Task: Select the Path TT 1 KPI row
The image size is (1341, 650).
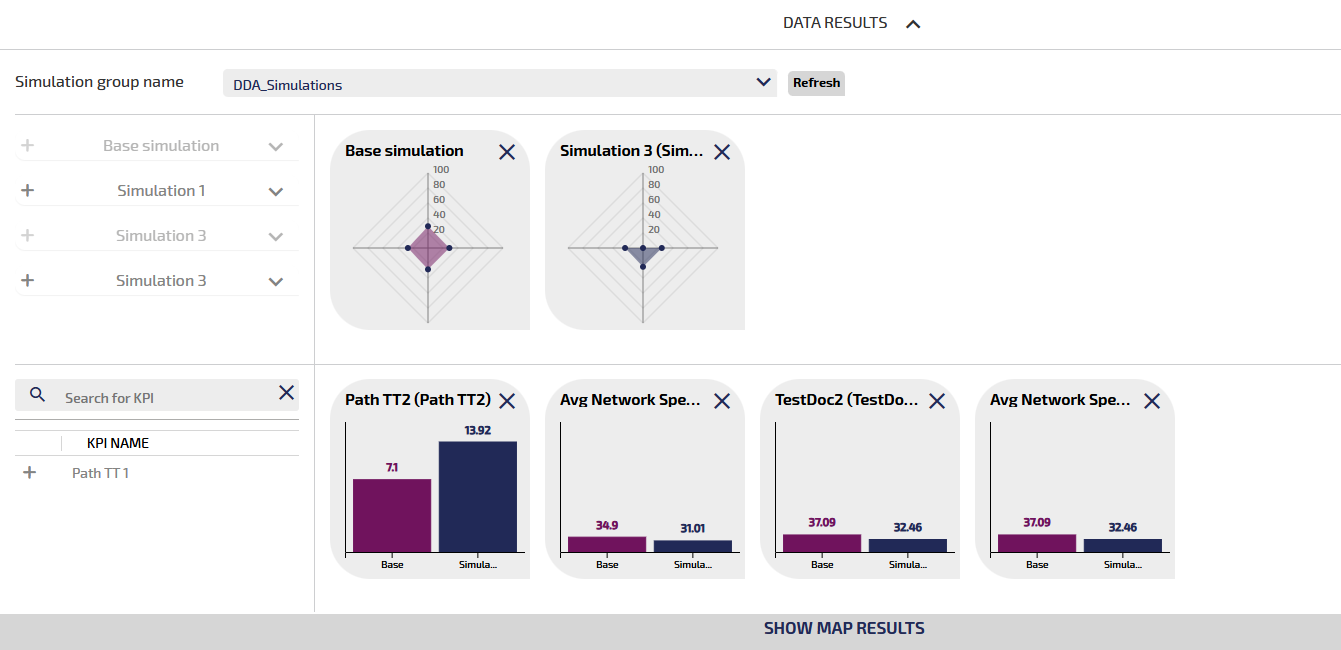Action: pyautogui.click(x=100, y=473)
